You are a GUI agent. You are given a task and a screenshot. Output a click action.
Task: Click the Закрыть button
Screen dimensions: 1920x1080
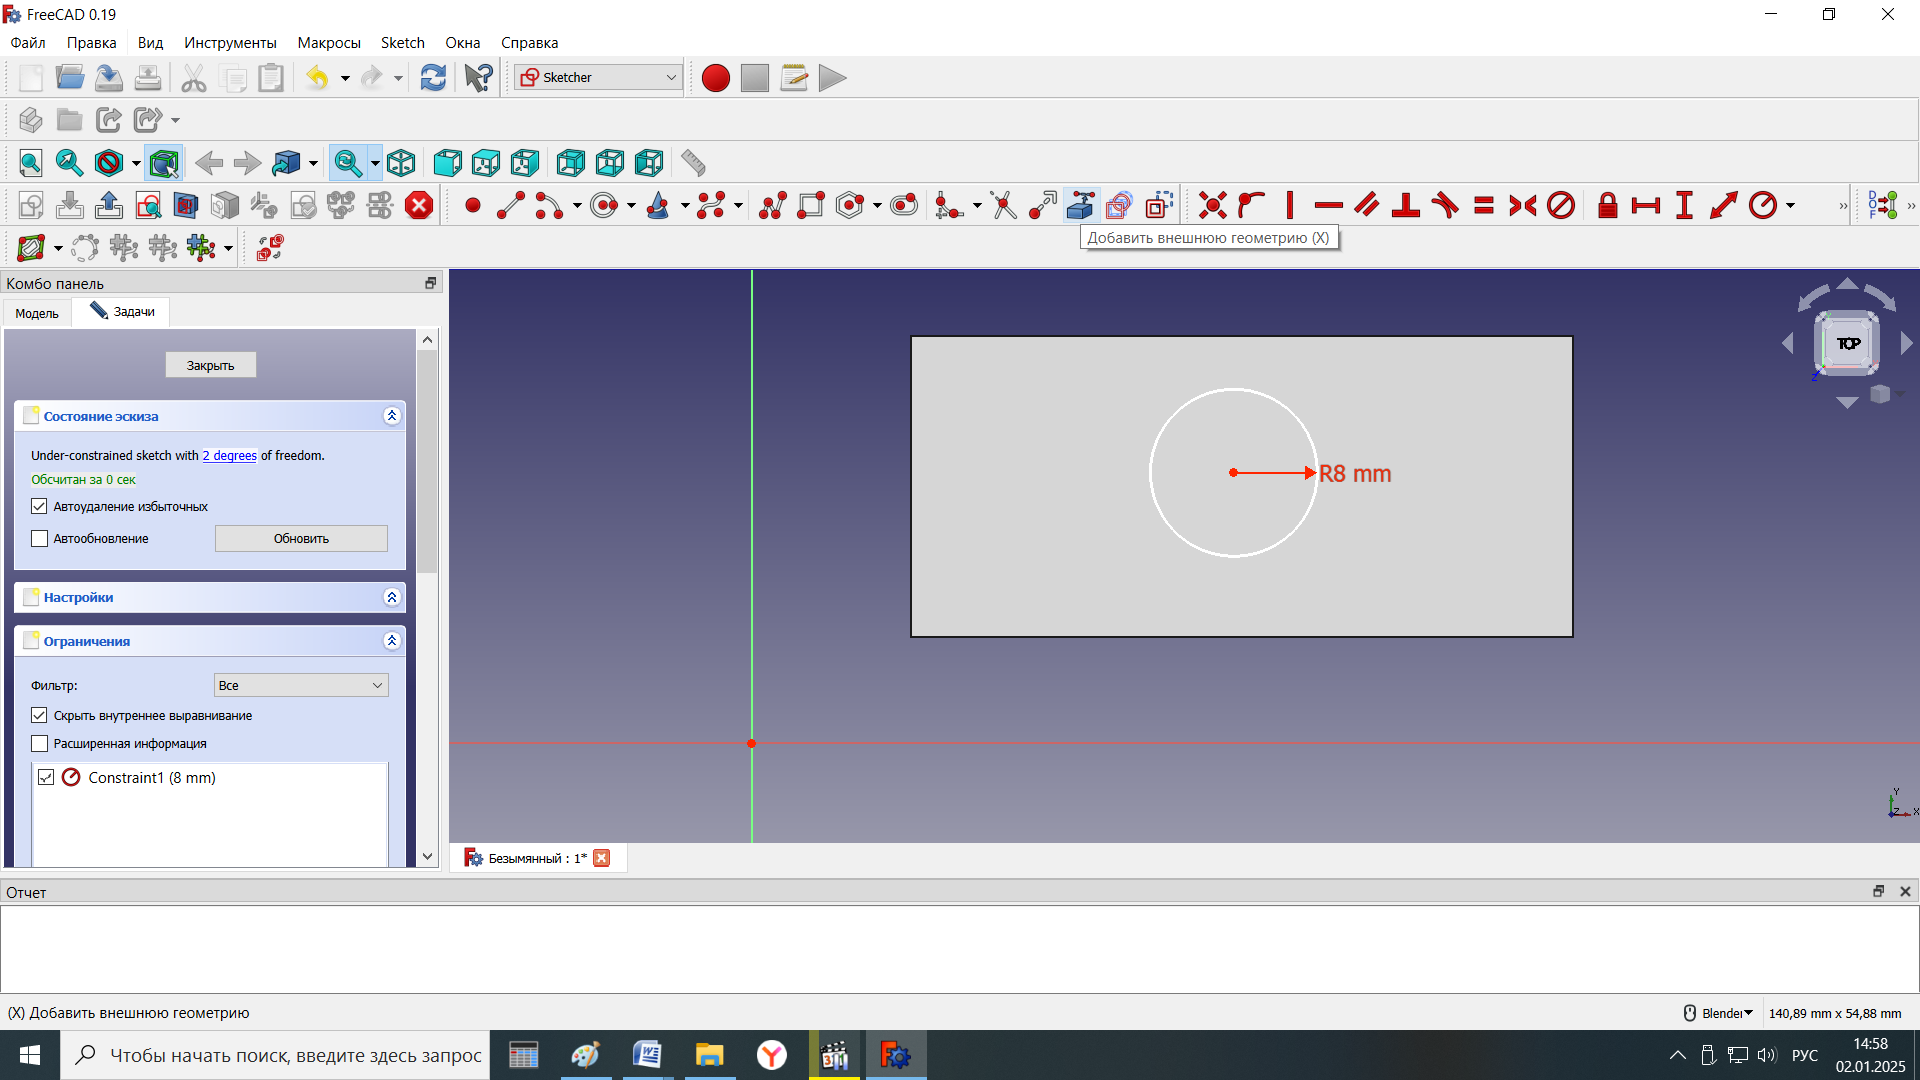211,365
